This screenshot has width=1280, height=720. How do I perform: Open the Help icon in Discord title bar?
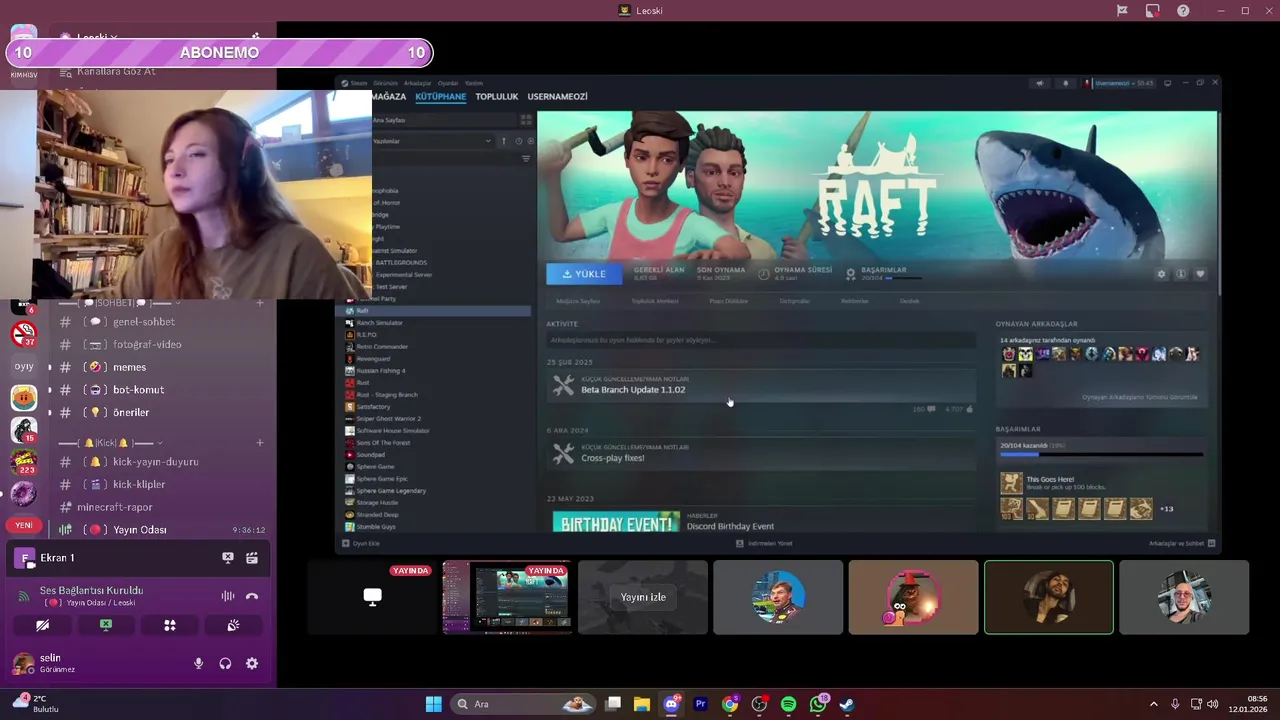click(1183, 11)
